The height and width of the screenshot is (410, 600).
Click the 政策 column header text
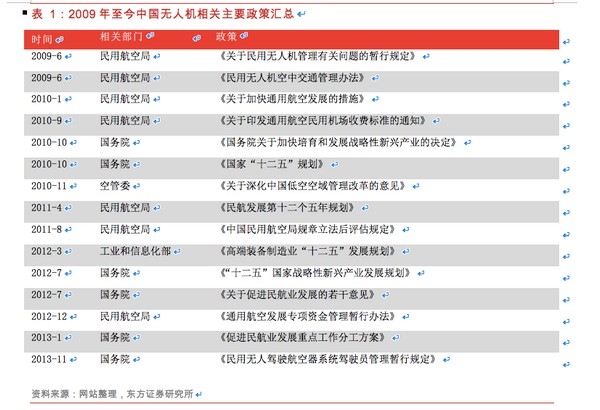[226, 36]
